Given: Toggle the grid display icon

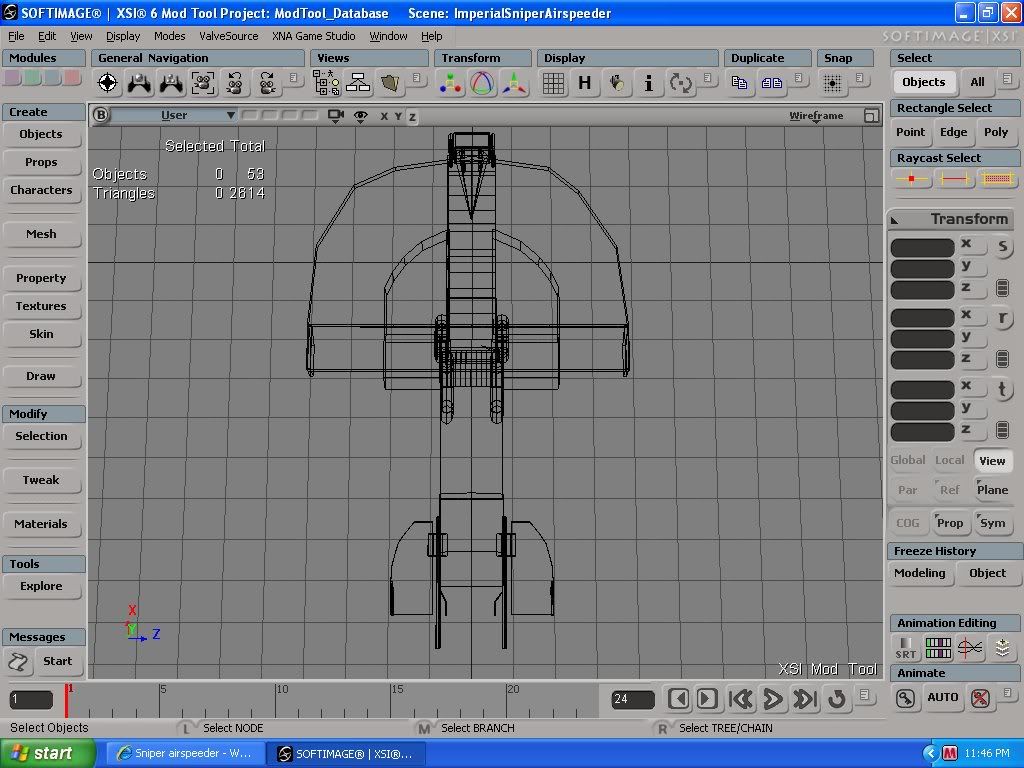Looking at the screenshot, I should [x=553, y=83].
